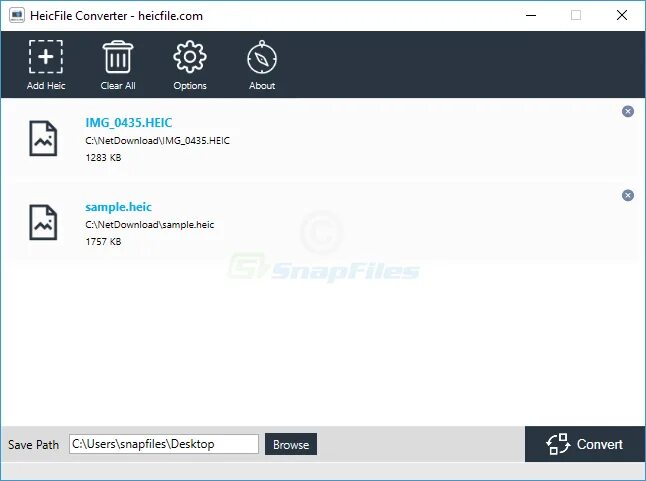646x481 pixels.
Task: Click the IMG_0435.HEIC file name
Action: [129, 123]
